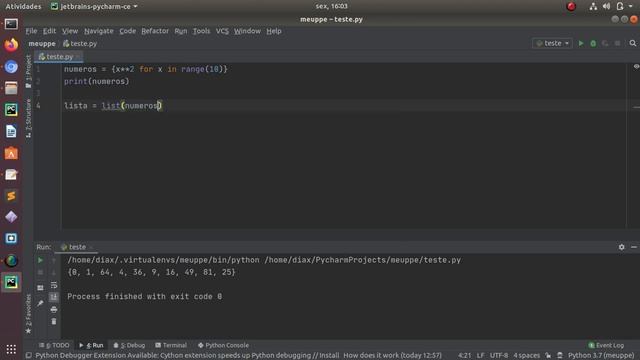Toggle read-only lock in status bar
640x360 pixels.
pyautogui.click(x=548, y=356)
